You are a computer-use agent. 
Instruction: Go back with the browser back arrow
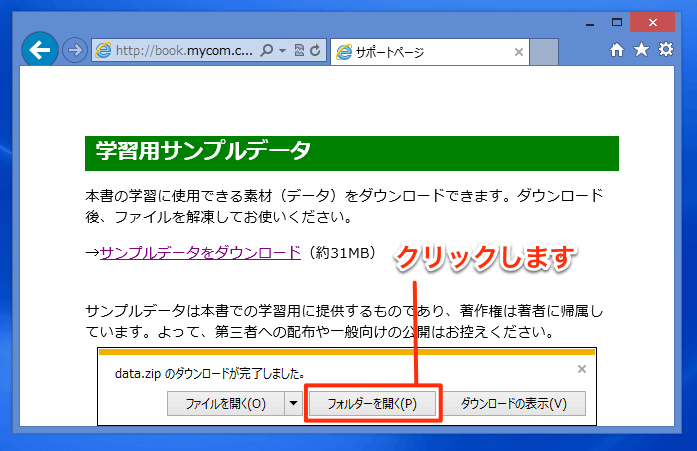point(40,50)
